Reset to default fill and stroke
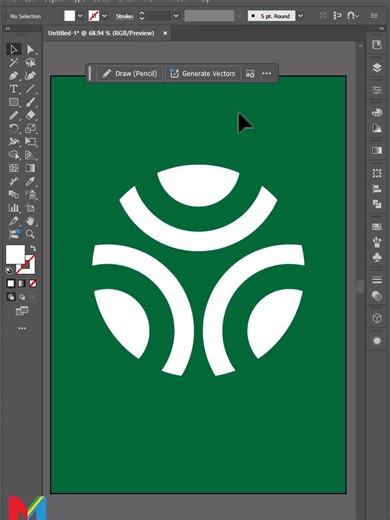 (9, 271)
